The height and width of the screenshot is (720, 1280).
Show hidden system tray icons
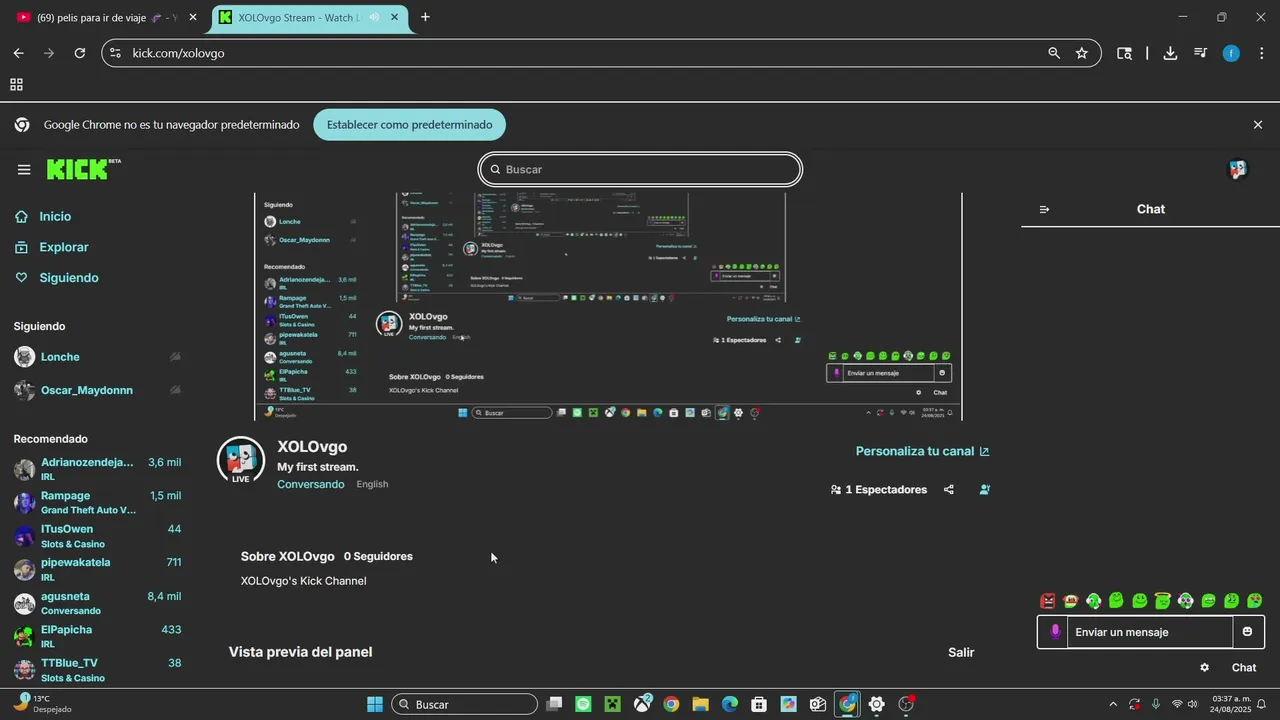tap(1113, 704)
